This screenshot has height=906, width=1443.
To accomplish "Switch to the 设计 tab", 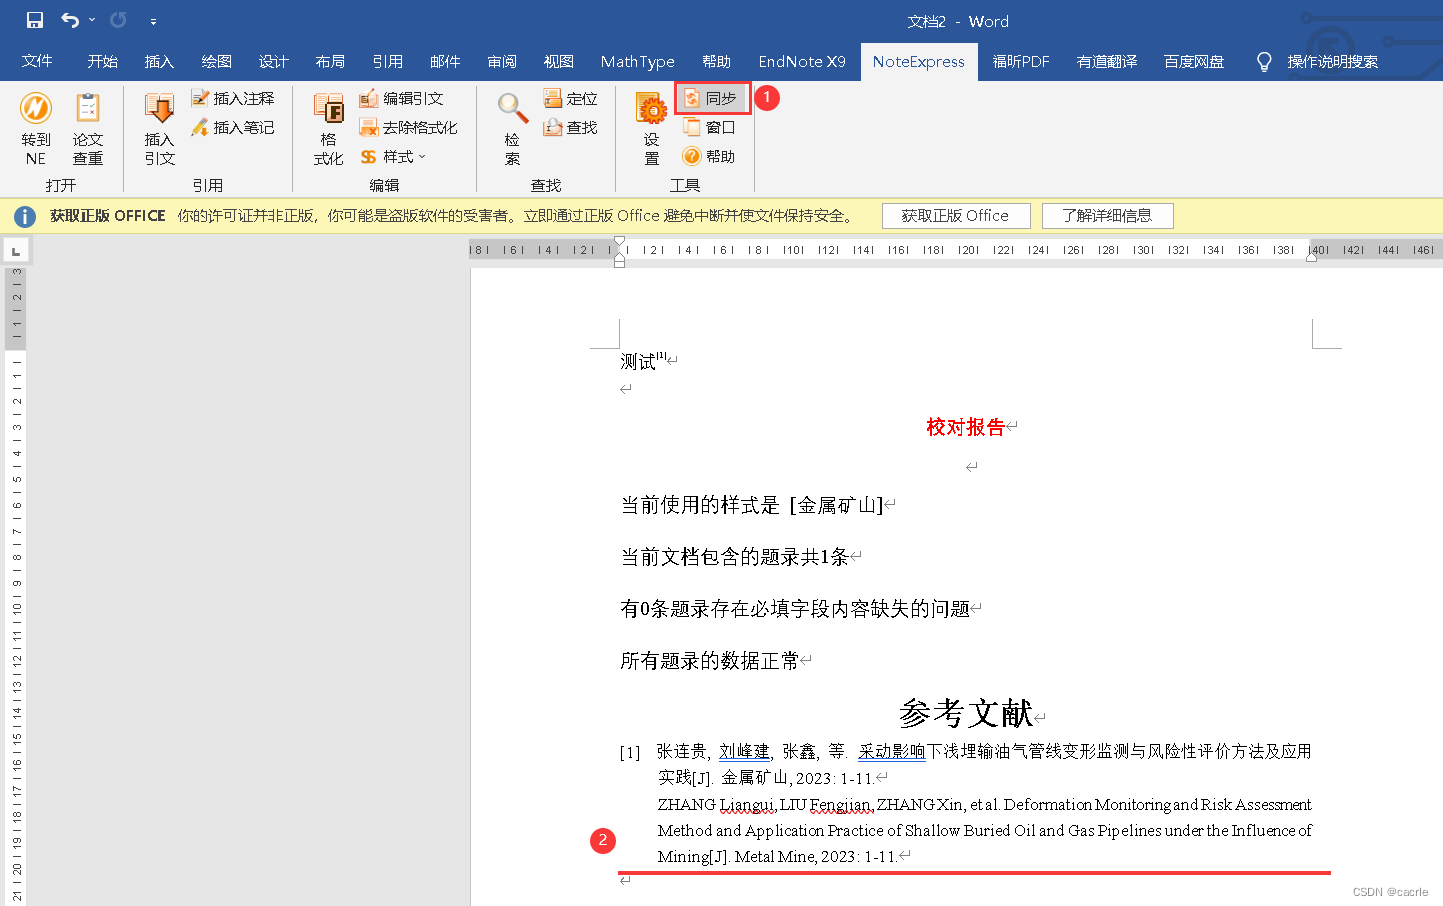I will 273,61.
